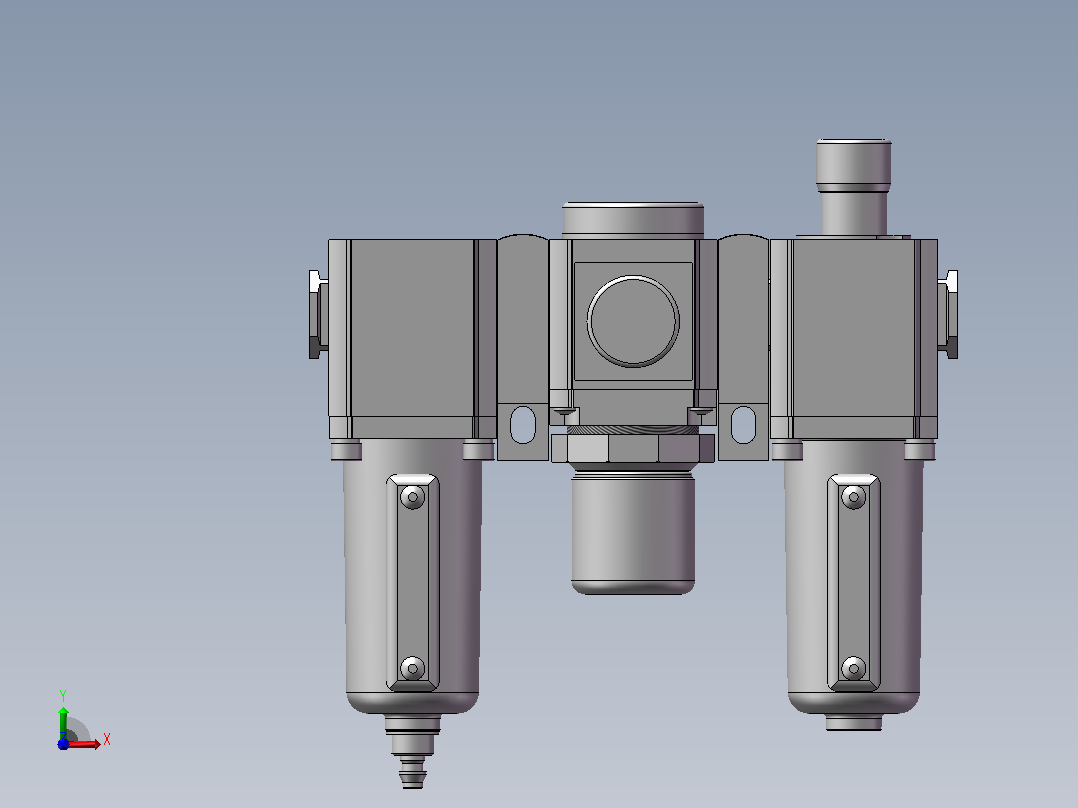Select the lower screw on the right bowl guard
Screen dimensions: 1078x808
point(854,668)
